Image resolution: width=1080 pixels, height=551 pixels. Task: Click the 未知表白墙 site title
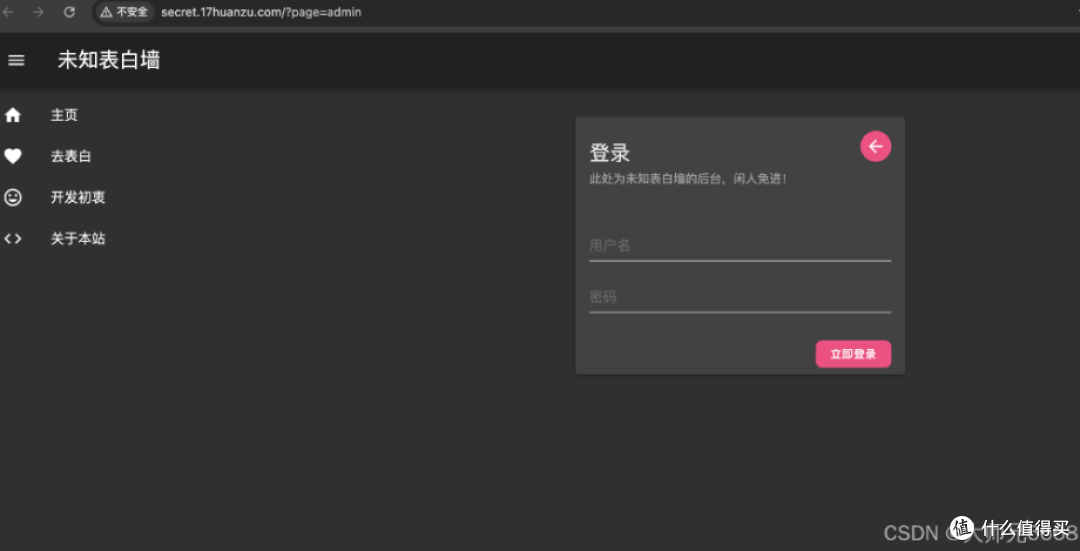click(109, 61)
